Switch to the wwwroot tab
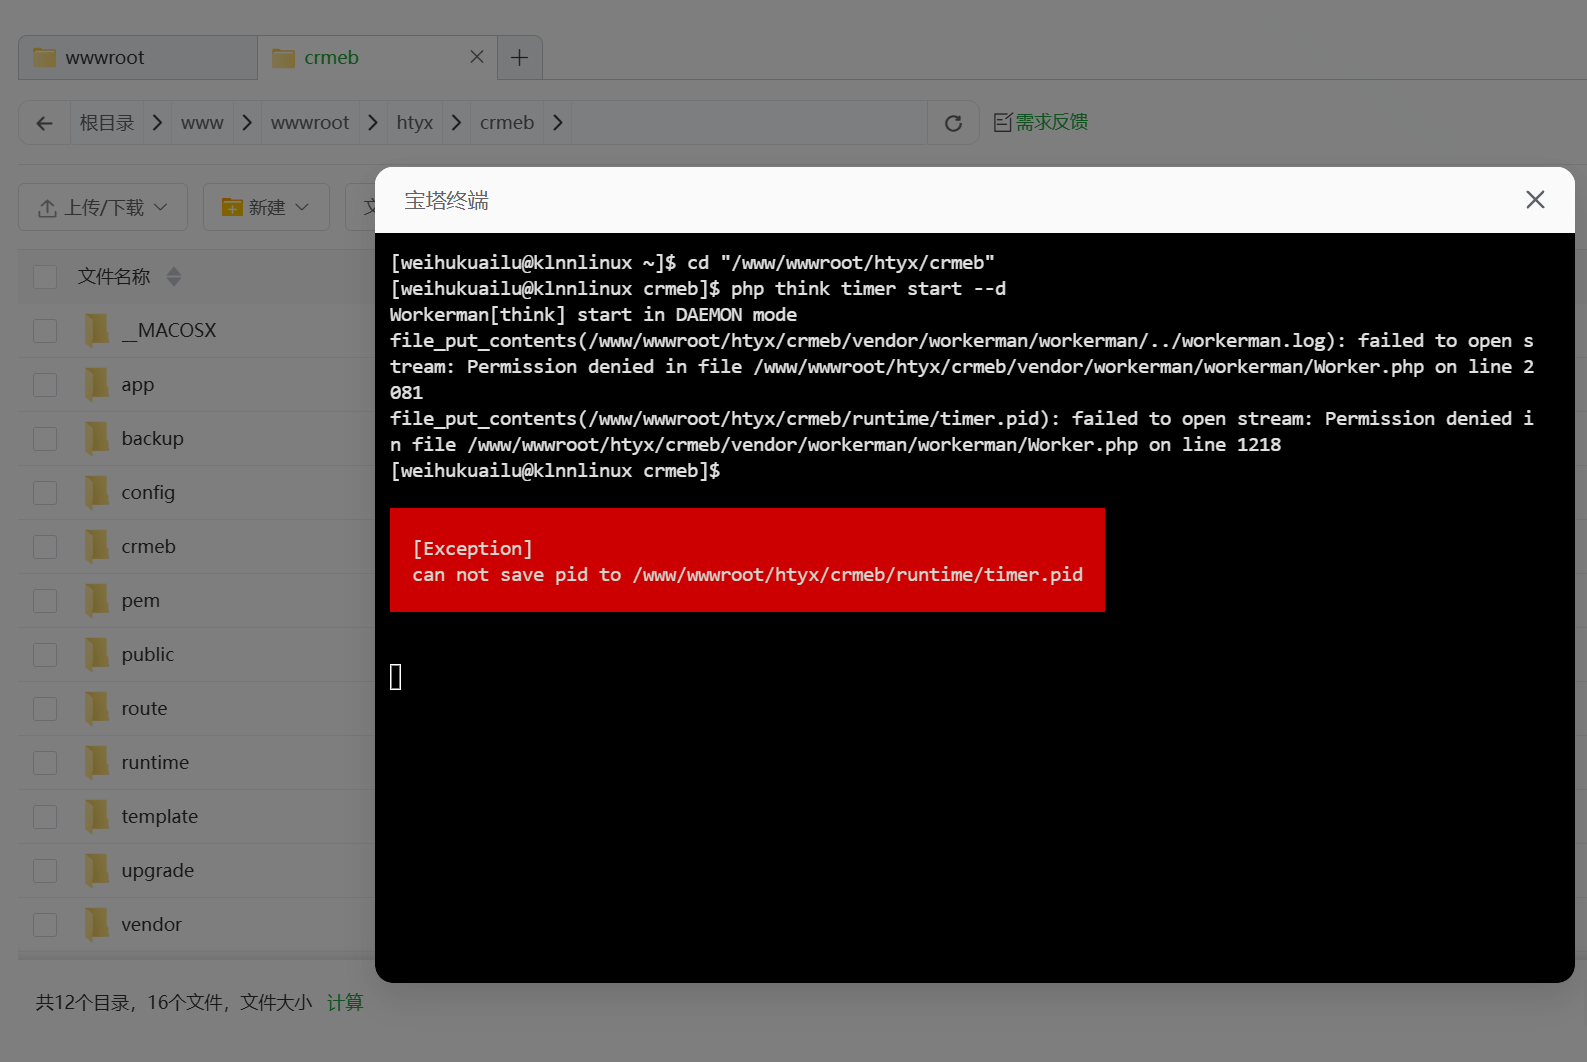The width and height of the screenshot is (1587, 1062). point(138,58)
